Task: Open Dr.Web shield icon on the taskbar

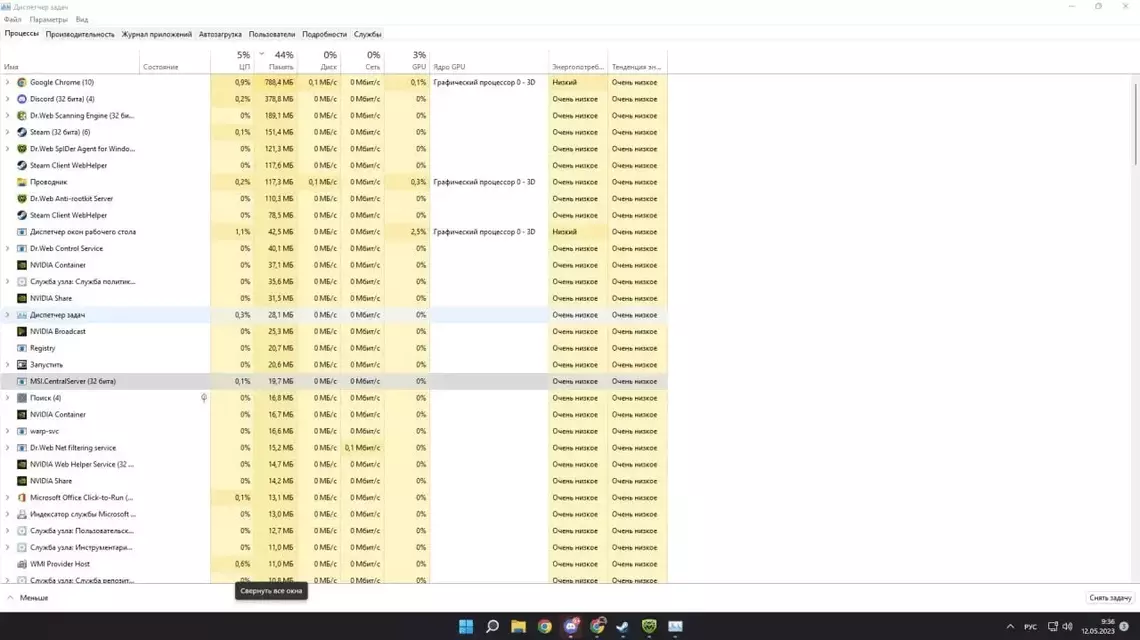Action: (x=649, y=626)
